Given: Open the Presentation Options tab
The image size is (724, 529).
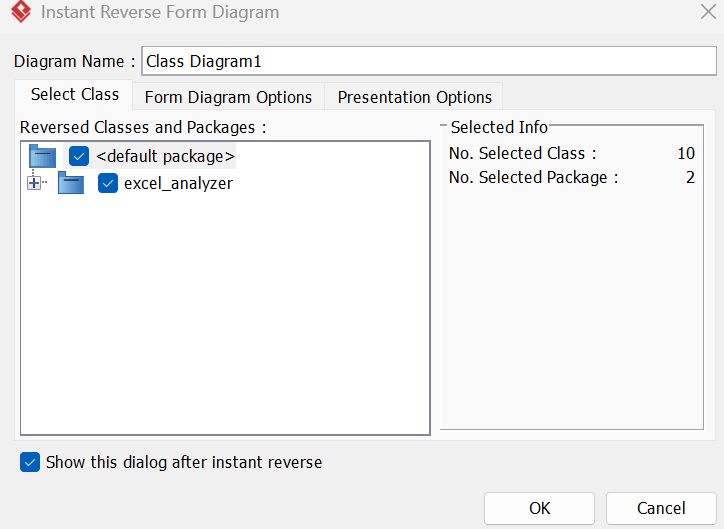Looking at the screenshot, I should [x=414, y=97].
